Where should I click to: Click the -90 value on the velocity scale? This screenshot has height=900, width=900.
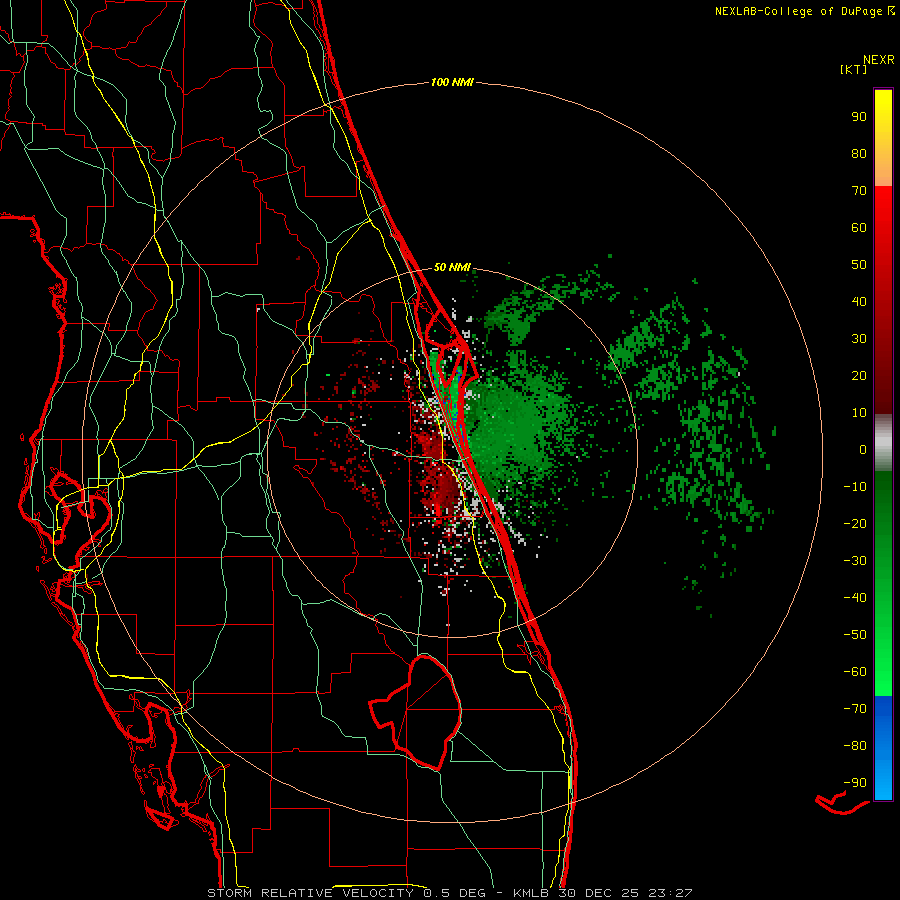click(x=855, y=783)
